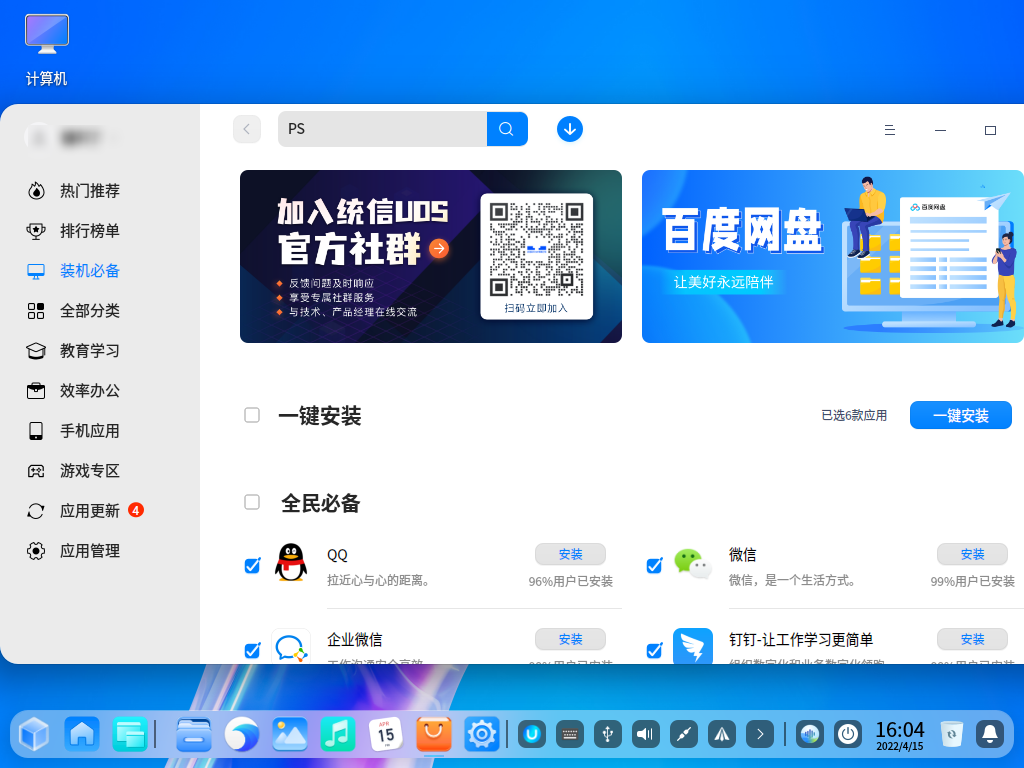Toggle the 一键安装 select-all checkbox
Screen dimensions: 1024x768
[252, 415]
